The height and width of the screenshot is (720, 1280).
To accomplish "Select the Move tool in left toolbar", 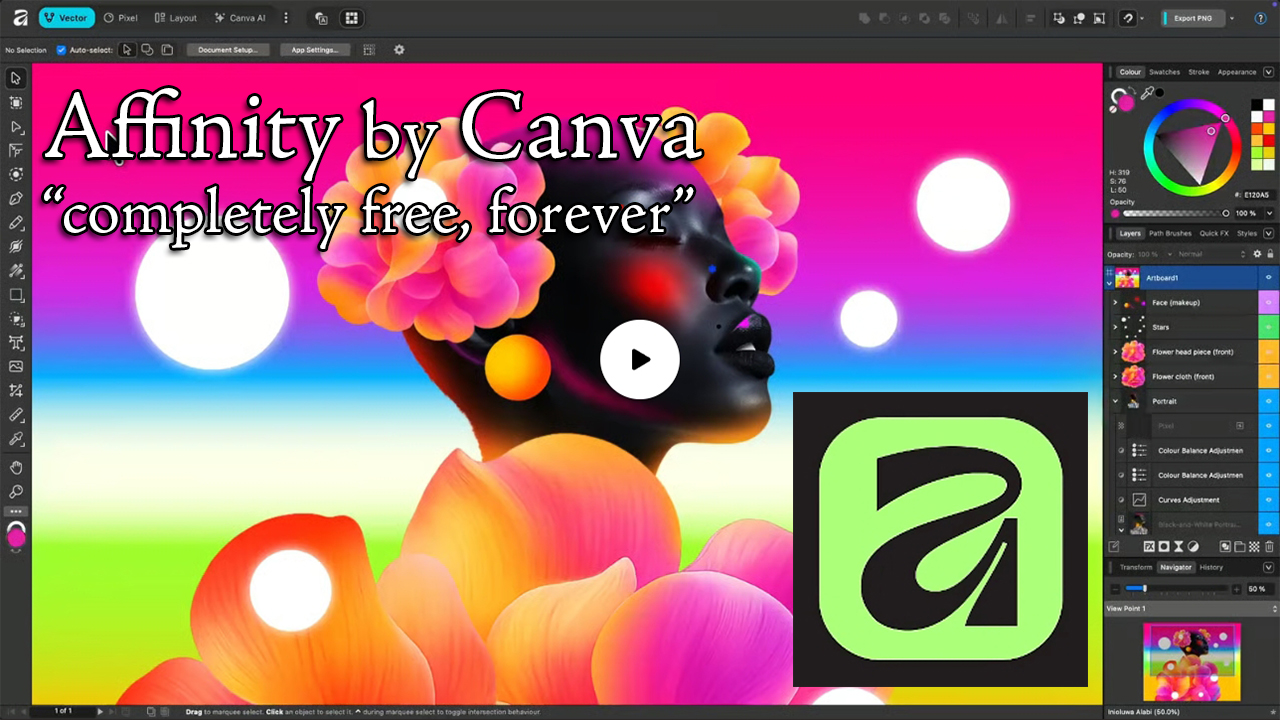I will click(16, 78).
